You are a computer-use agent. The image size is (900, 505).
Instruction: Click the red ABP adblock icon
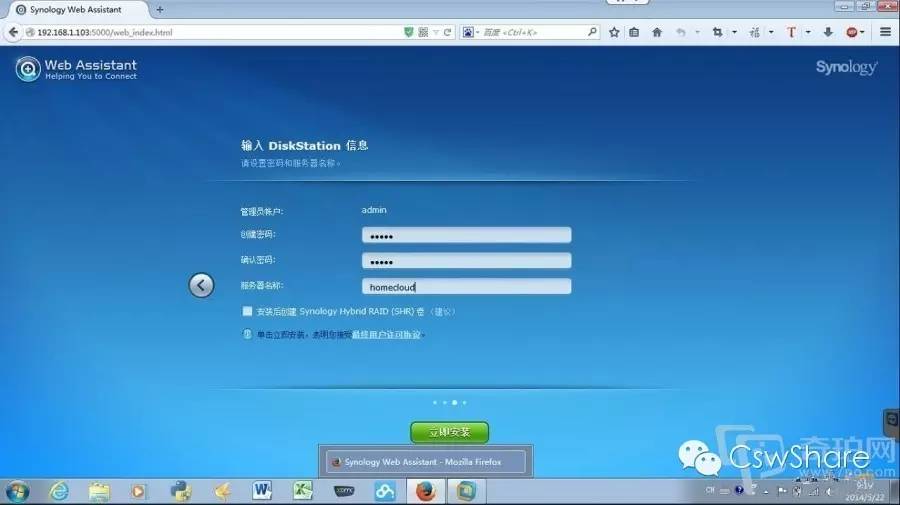click(x=852, y=32)
